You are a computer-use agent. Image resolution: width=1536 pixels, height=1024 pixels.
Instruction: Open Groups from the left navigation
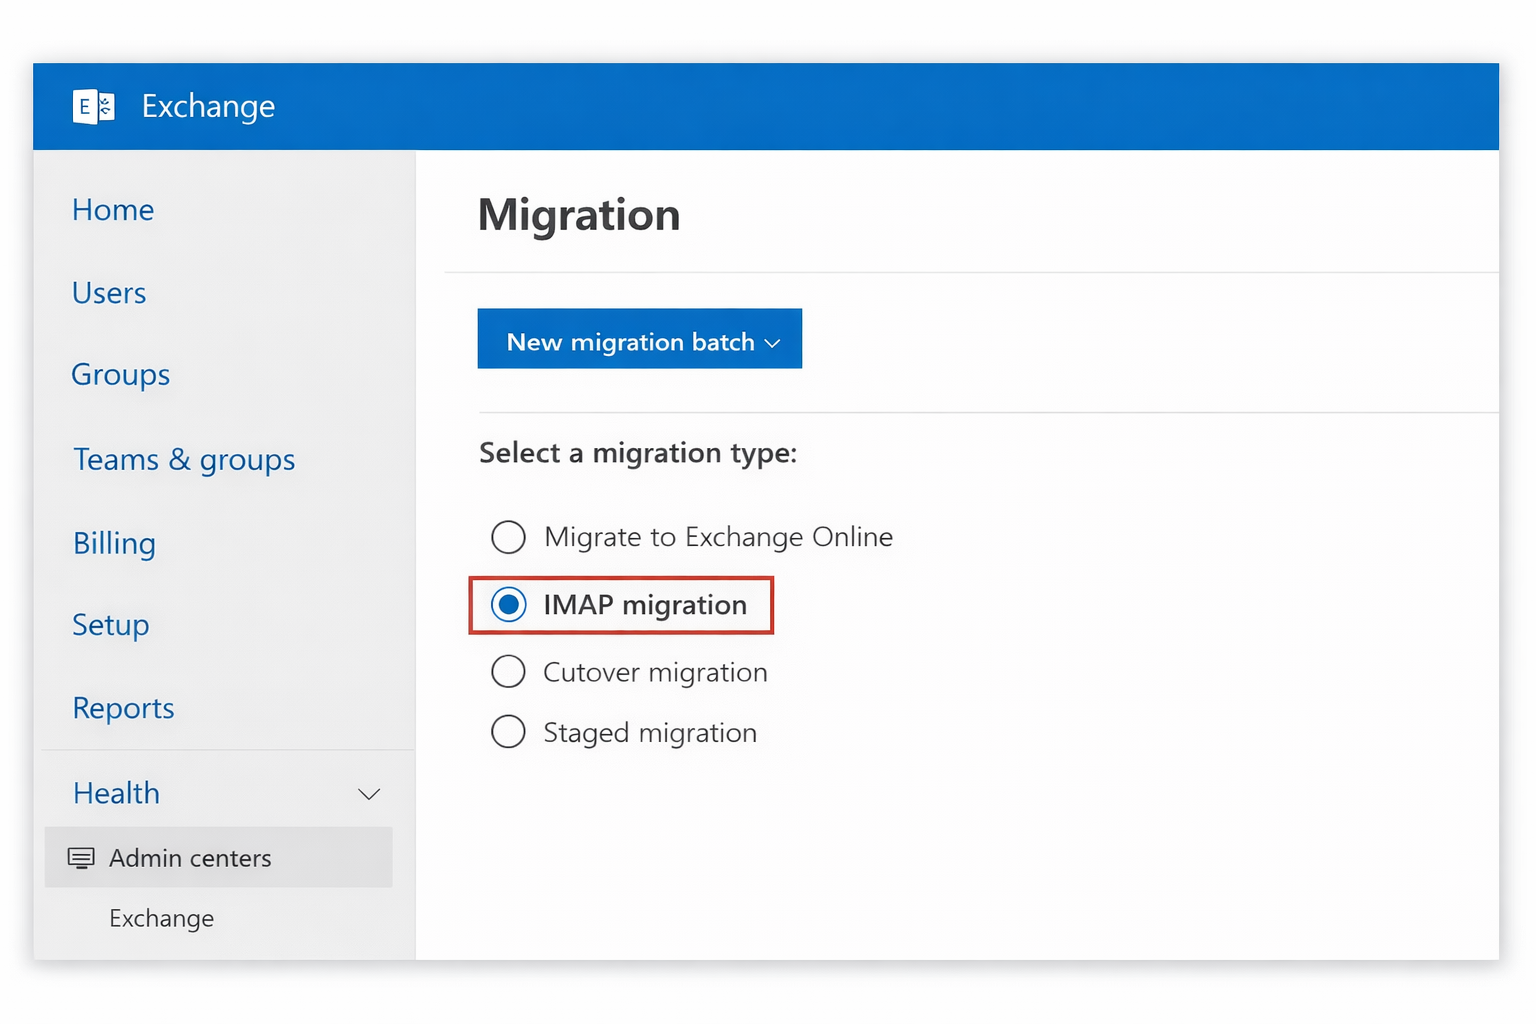click(121, 375)
